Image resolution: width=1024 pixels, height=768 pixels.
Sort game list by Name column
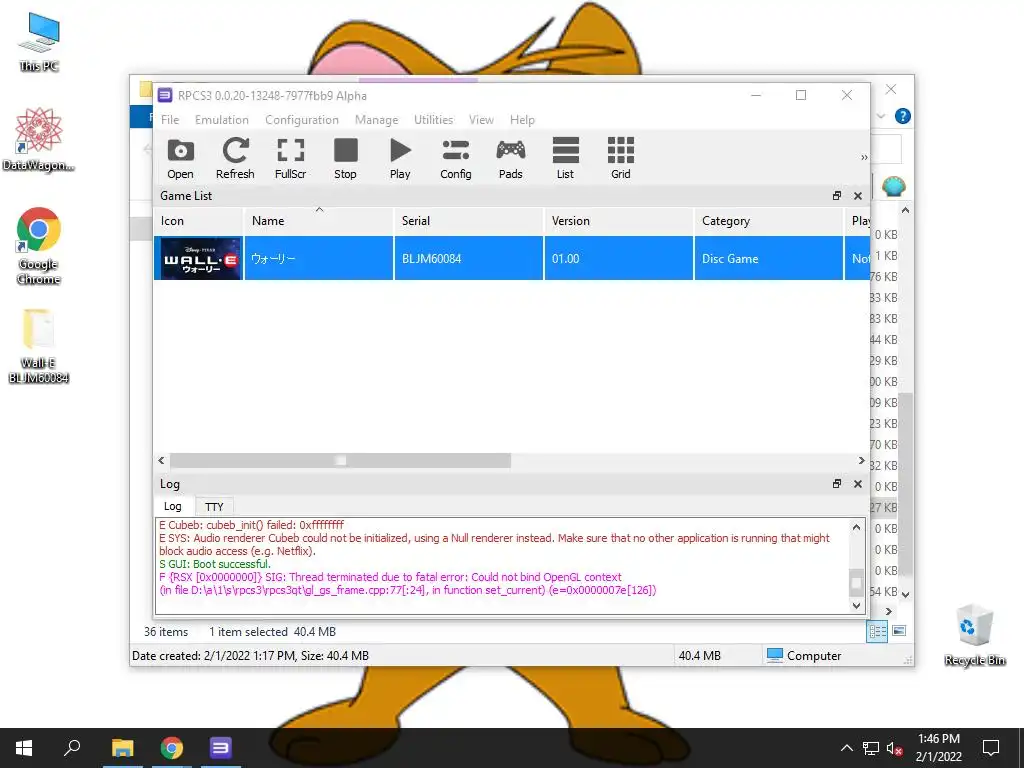click(319, 221)
